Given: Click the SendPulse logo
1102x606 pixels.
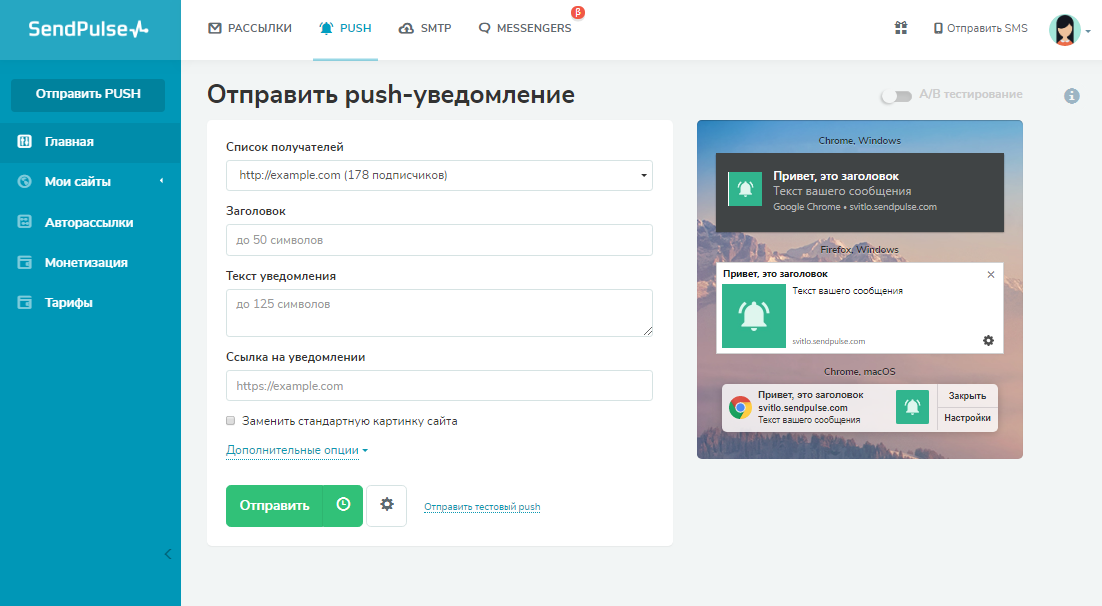Looking at the screenshot, I should [89, 29].
